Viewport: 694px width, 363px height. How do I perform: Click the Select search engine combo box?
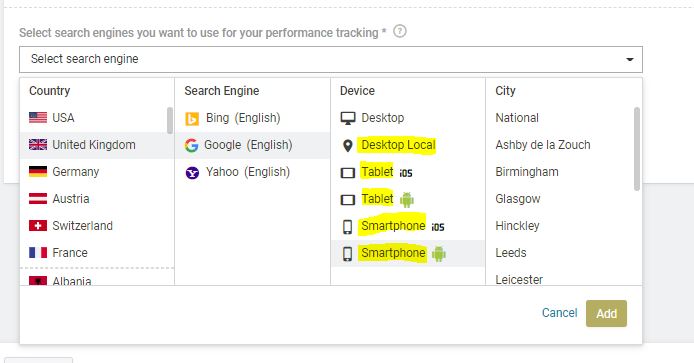pos(331,59)
